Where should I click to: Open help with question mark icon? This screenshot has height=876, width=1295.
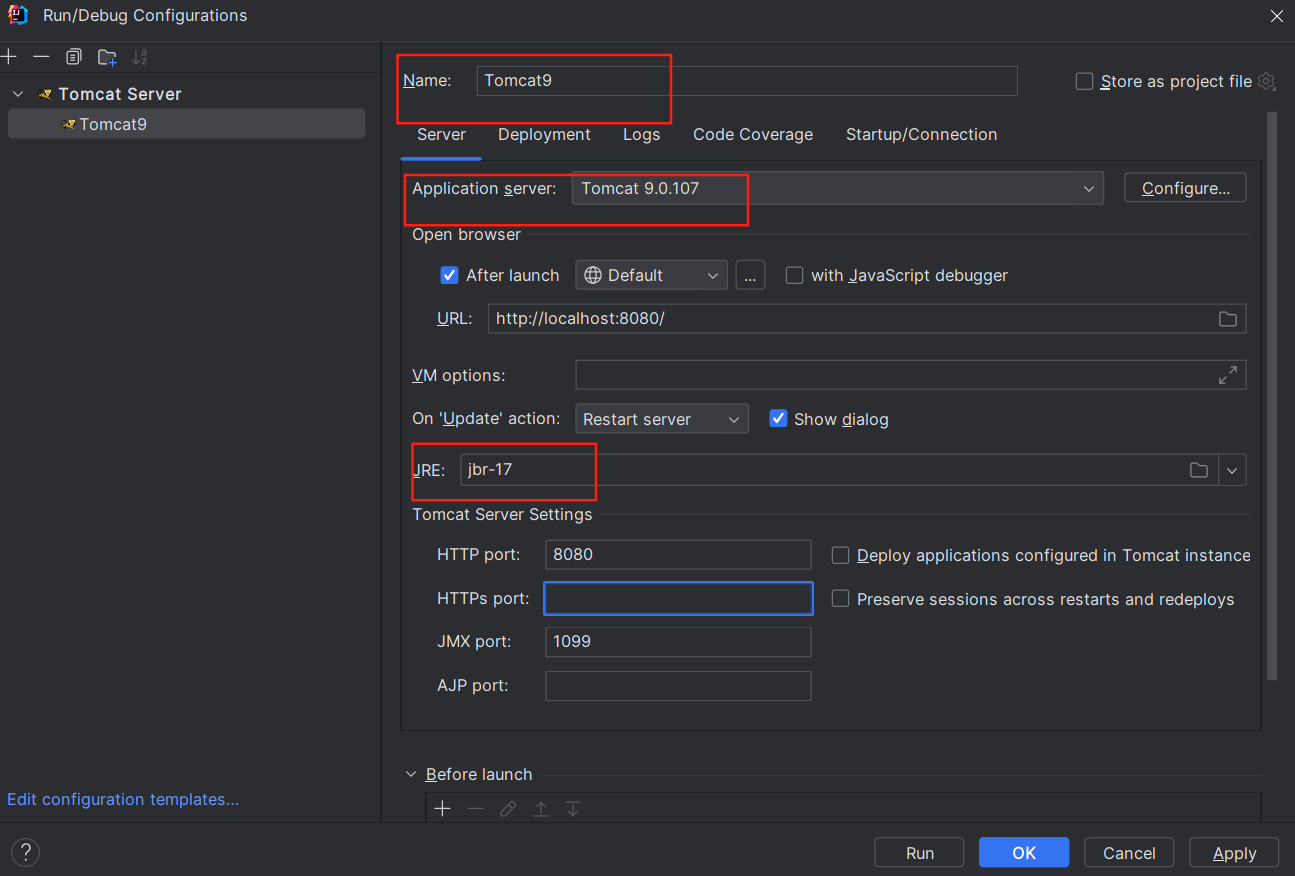(x=25, y=853)
